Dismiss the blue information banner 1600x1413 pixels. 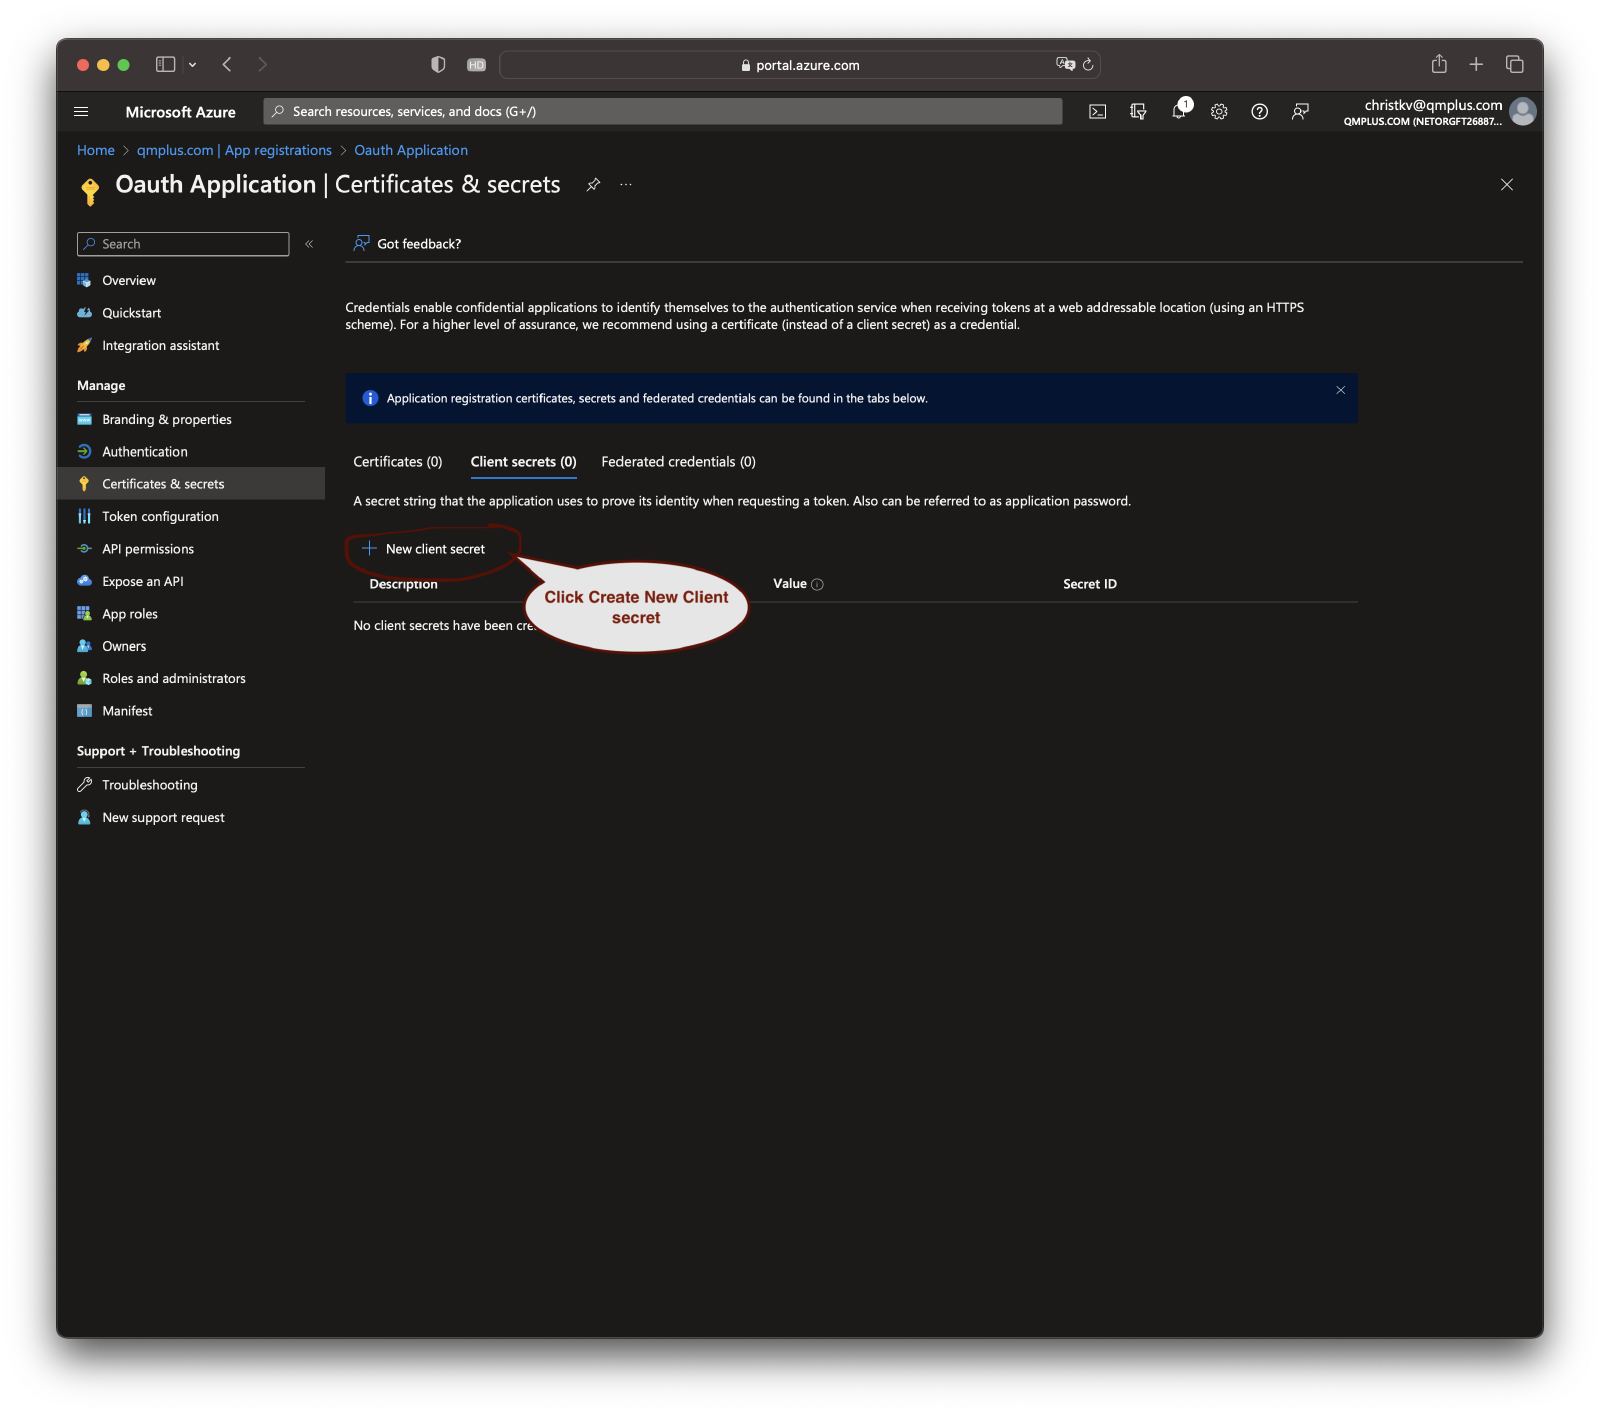[1340, 390]
